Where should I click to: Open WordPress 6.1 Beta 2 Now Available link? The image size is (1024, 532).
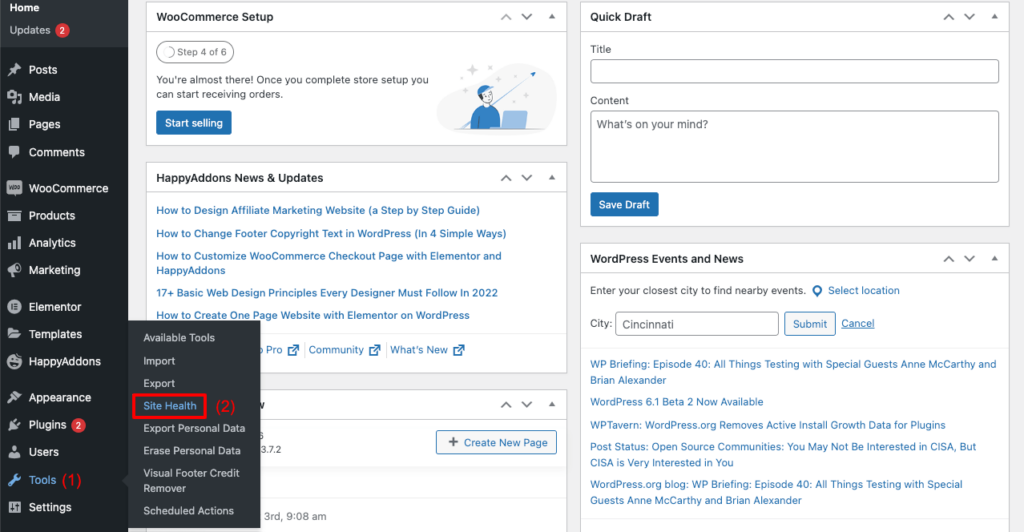point(676,402)
